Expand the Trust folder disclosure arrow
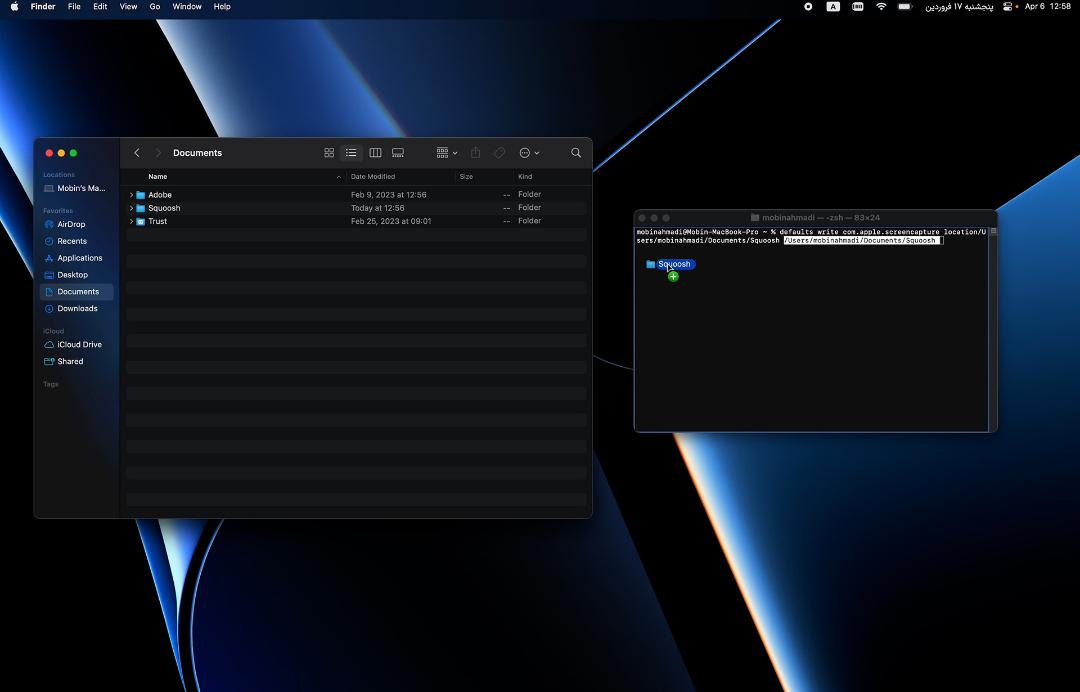This screenshot has height=692, width=1080. click(x=131, y=221)
